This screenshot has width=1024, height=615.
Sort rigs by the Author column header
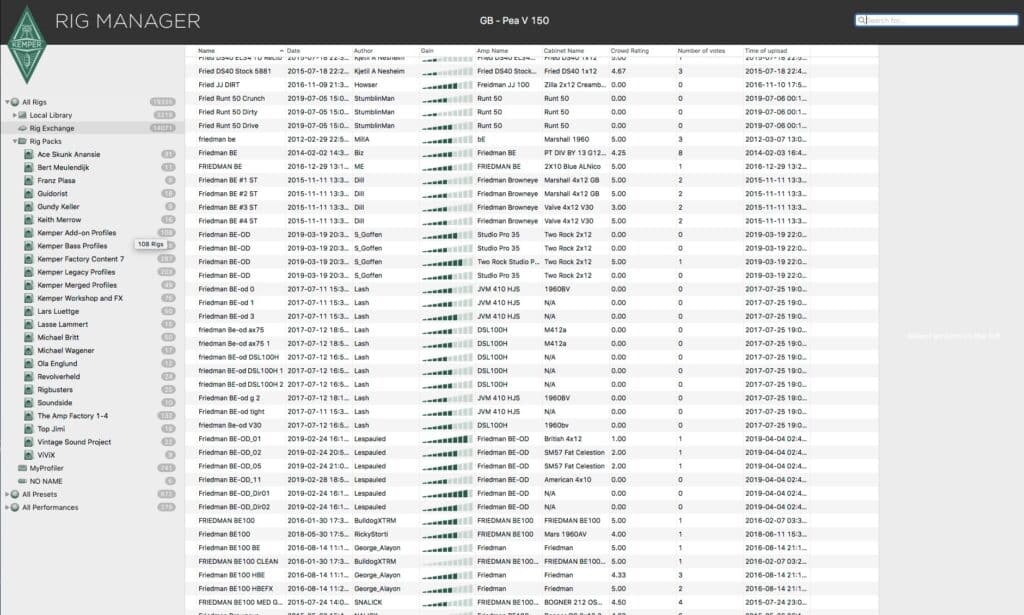pyautogui.click(x=363, y=50)
